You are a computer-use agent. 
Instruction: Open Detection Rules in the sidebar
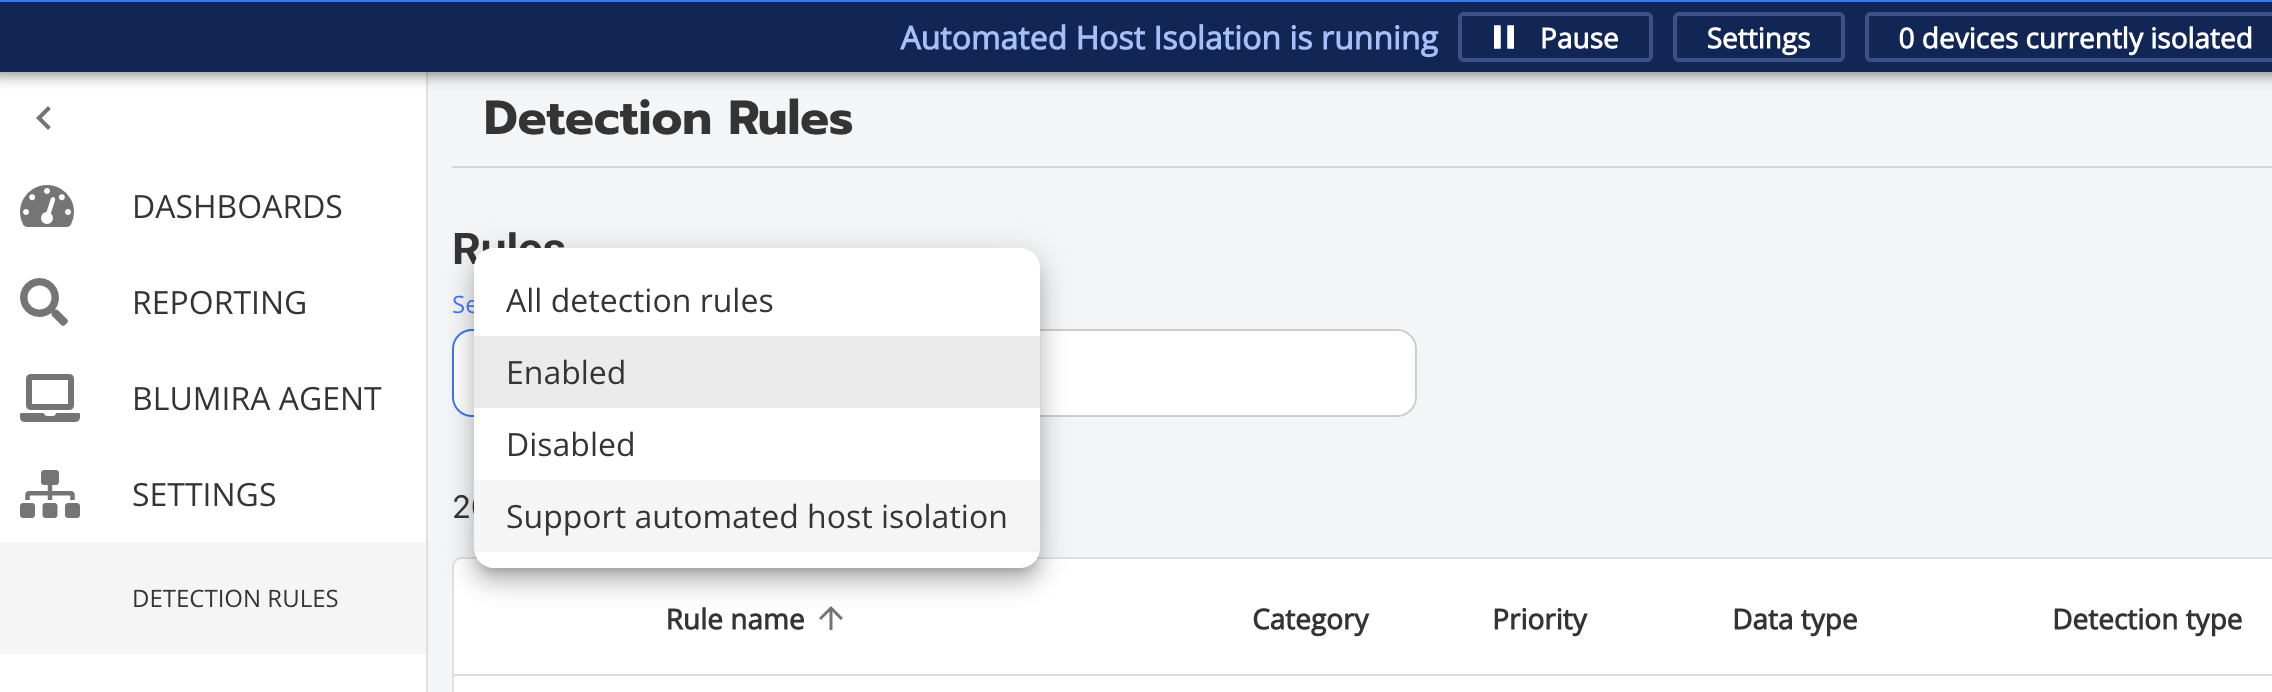[235, 598]
